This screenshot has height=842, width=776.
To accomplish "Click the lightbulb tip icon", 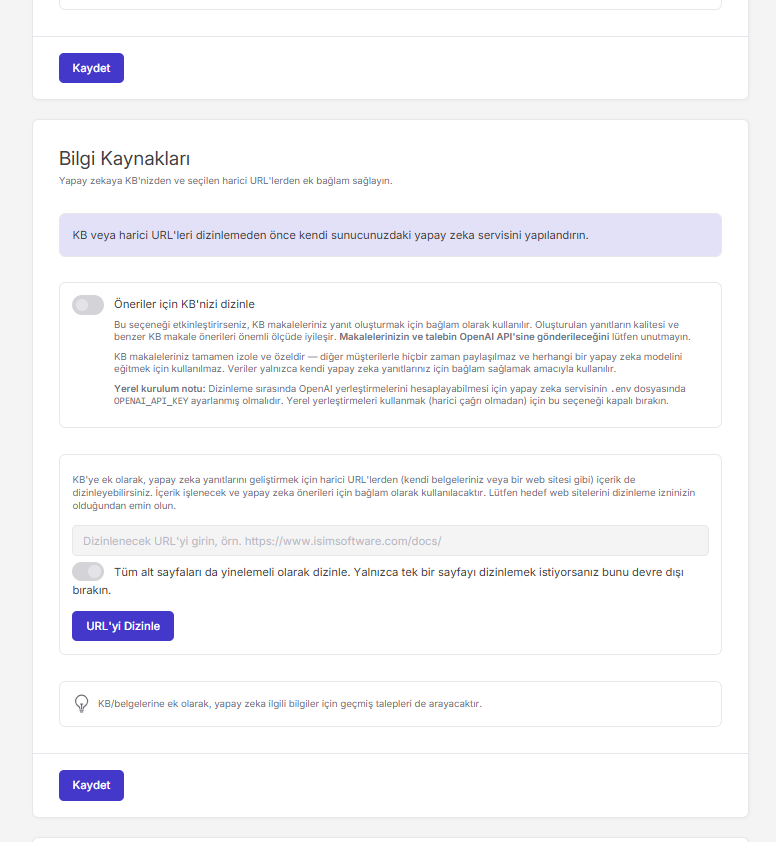I will 81,703.
